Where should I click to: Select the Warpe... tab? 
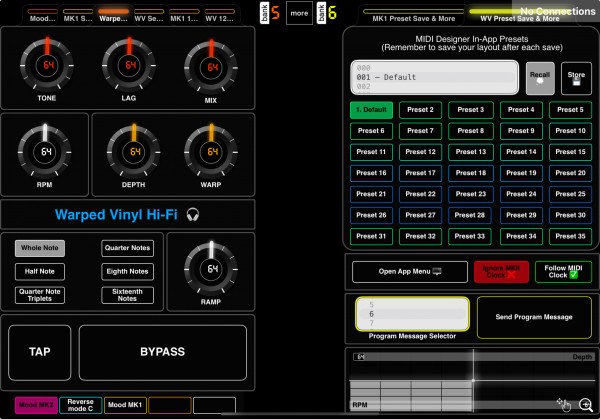click(113, 15)
